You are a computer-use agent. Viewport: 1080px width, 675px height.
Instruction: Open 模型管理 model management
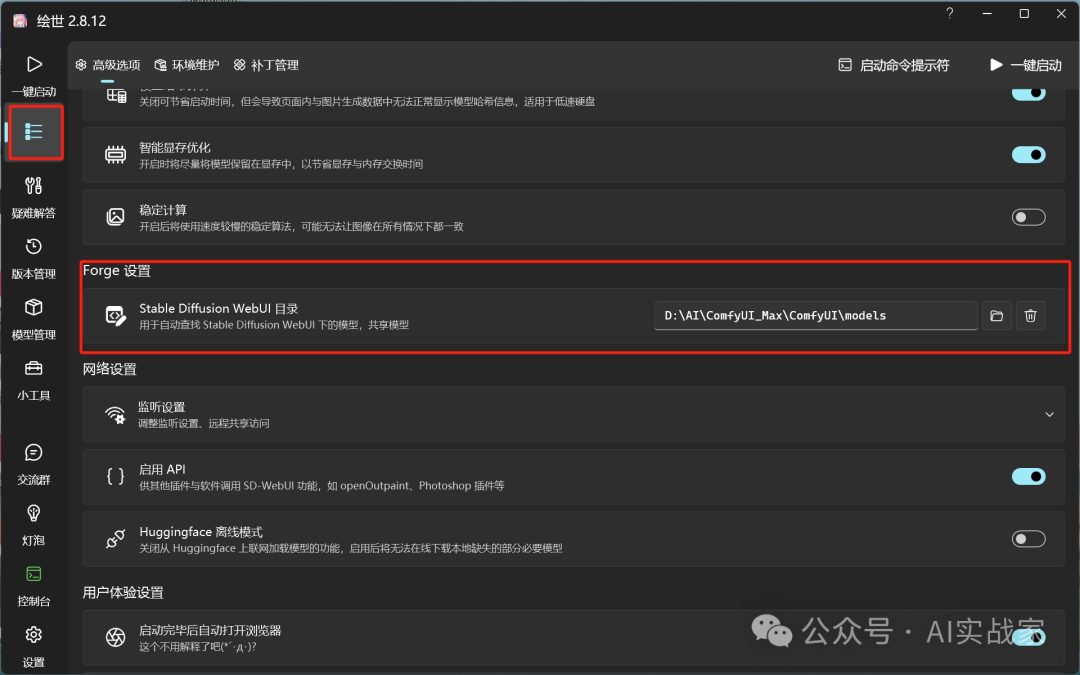[x=34, y=320]
